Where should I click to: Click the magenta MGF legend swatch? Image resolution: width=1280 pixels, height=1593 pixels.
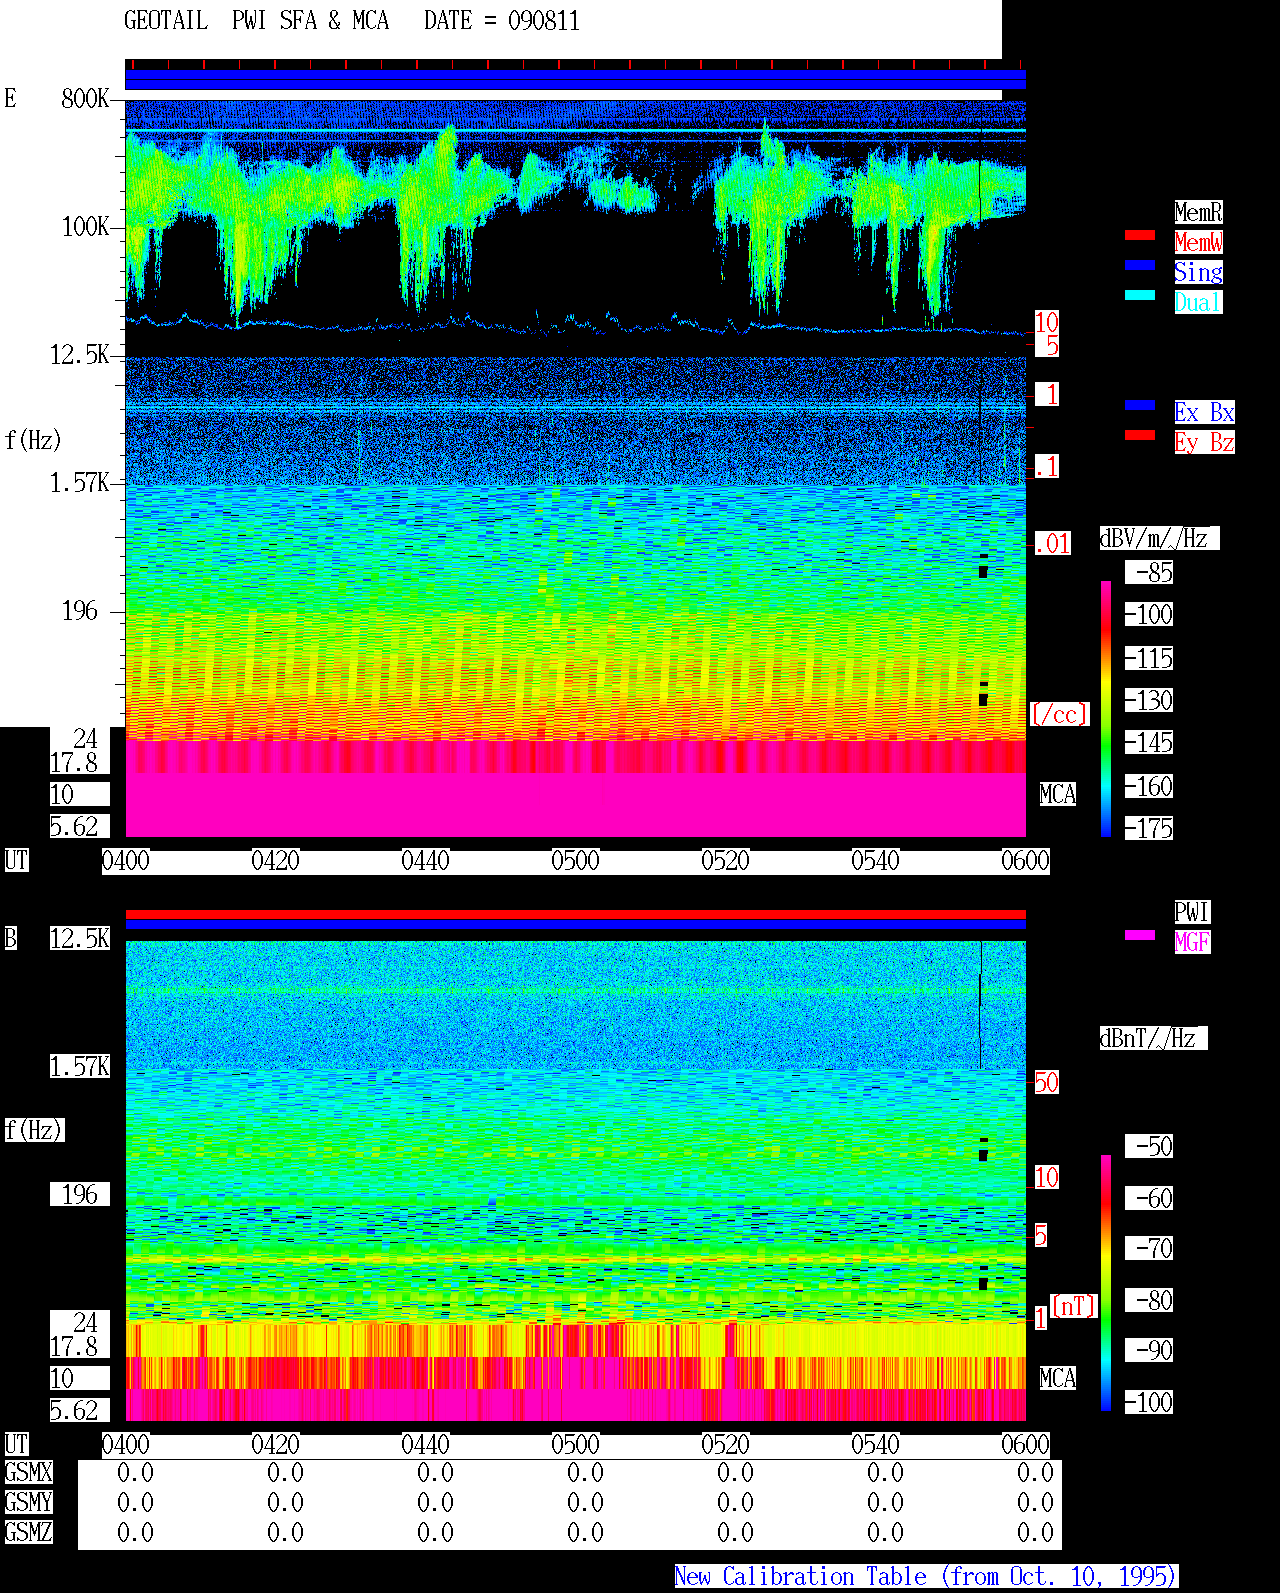(1140, 935)
